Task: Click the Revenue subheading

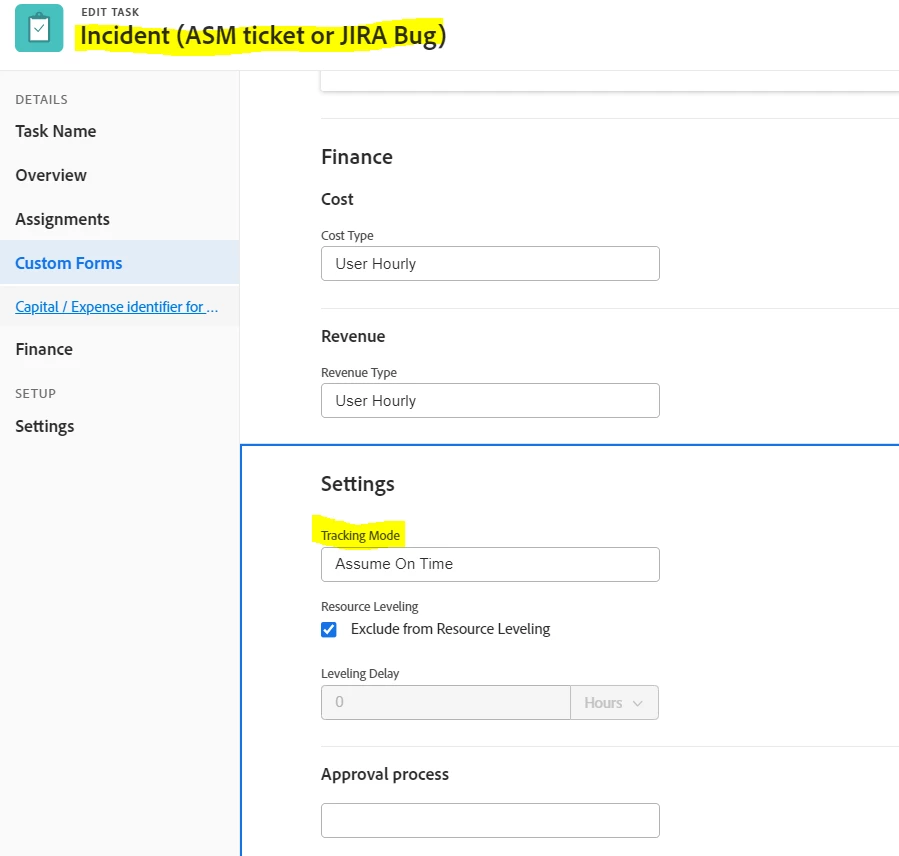Action: (353, 337)
